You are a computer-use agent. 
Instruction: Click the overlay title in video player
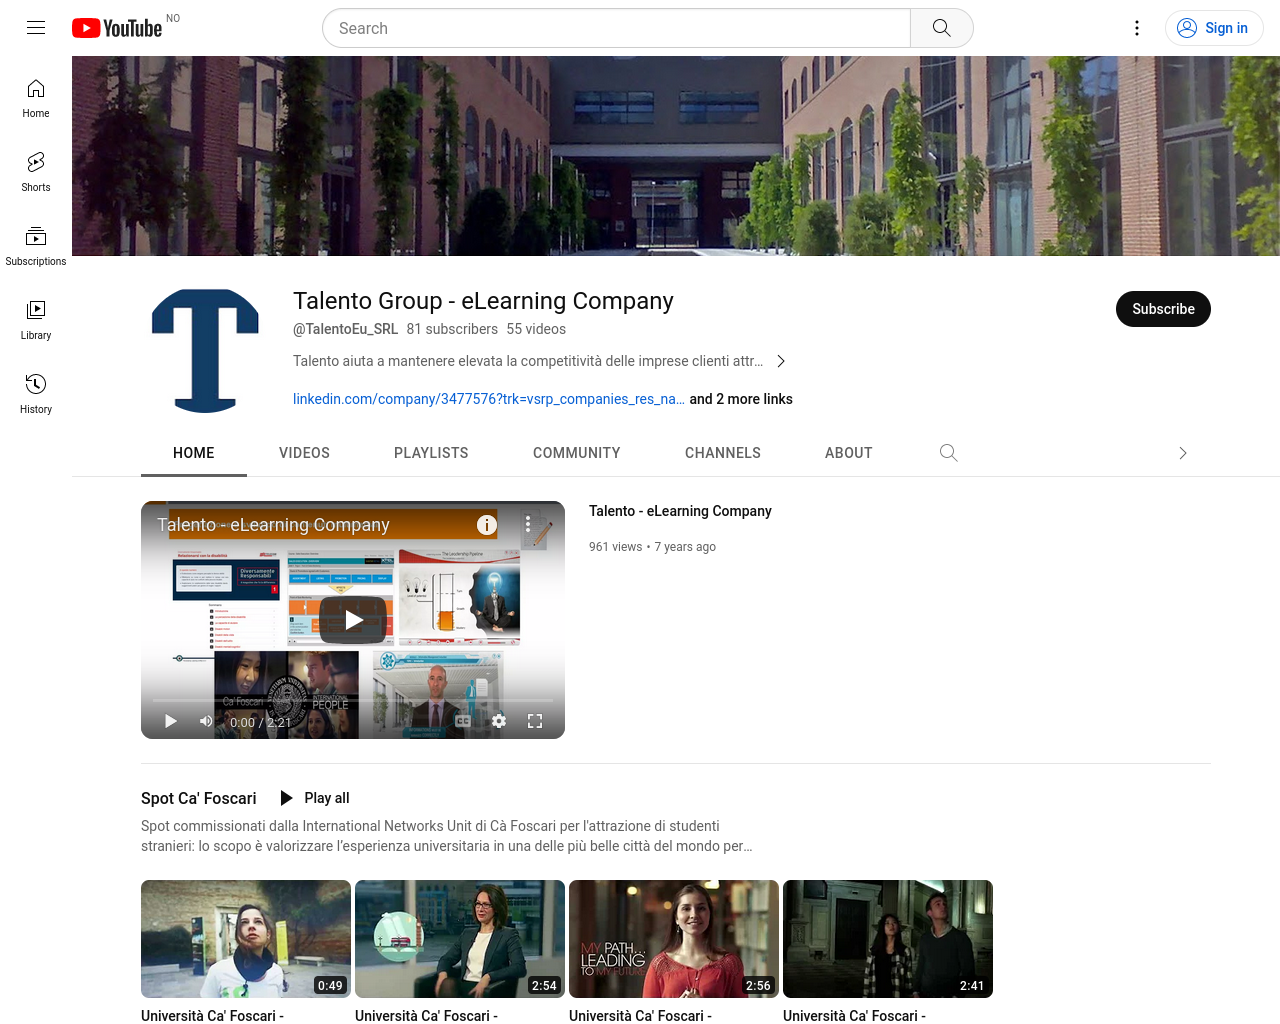click(273, 525)
